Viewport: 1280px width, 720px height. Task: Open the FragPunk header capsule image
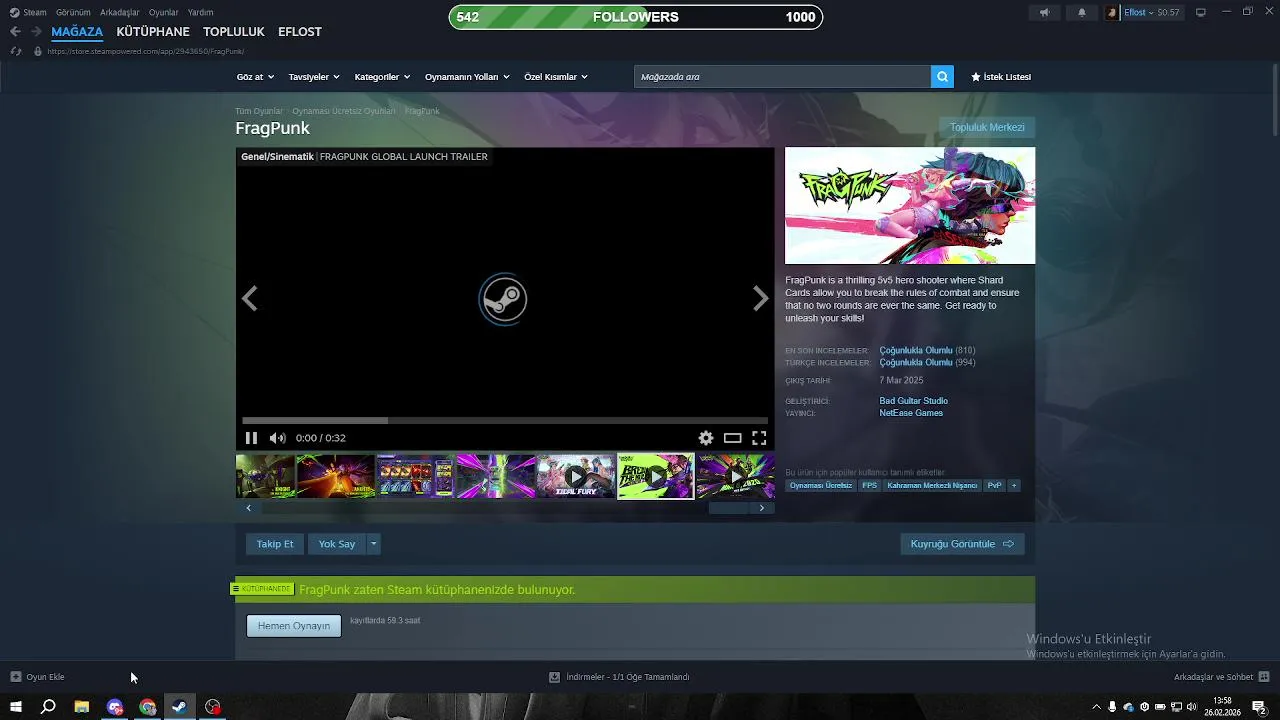(910, 206)
